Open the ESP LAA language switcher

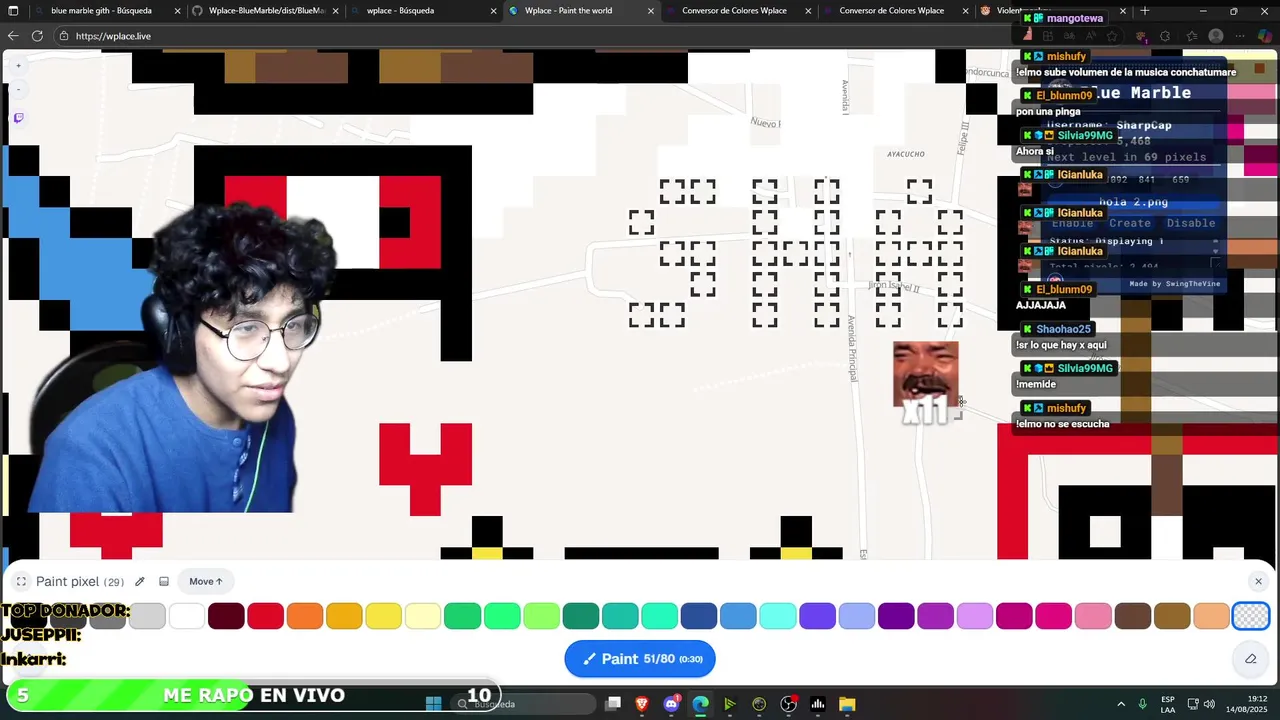(1168, 704)
